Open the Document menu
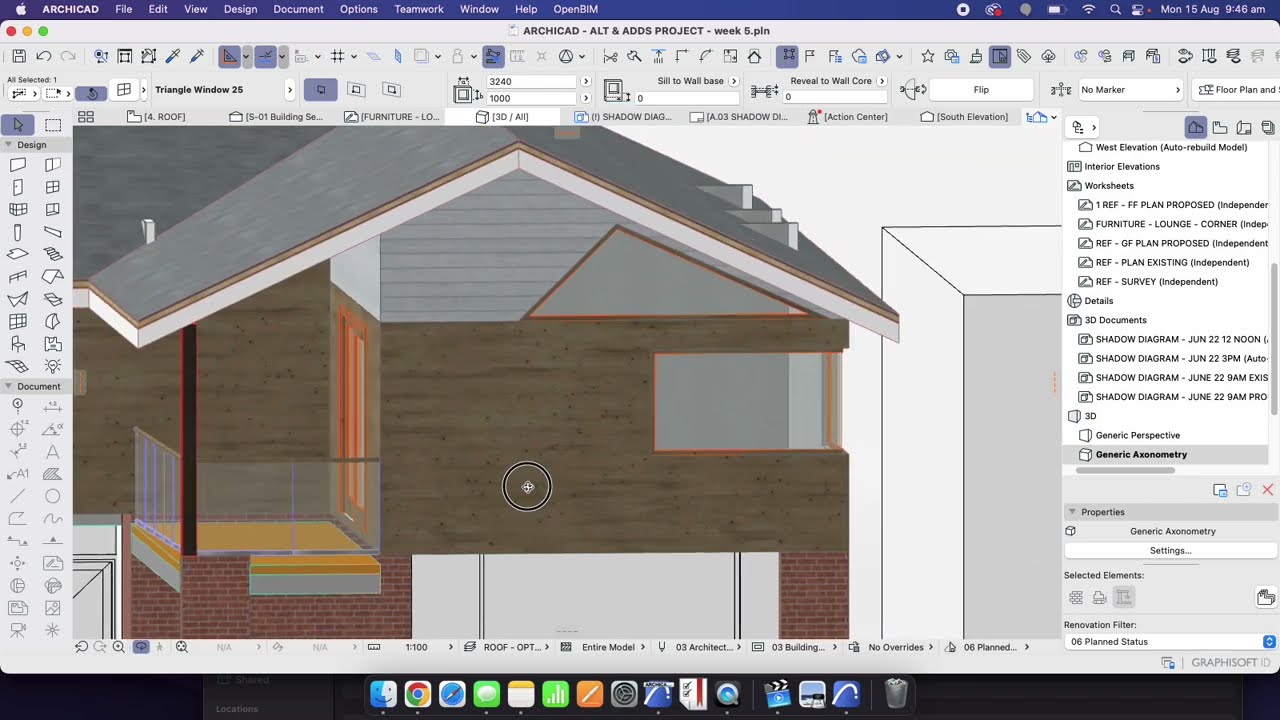 tap(298, 9)
